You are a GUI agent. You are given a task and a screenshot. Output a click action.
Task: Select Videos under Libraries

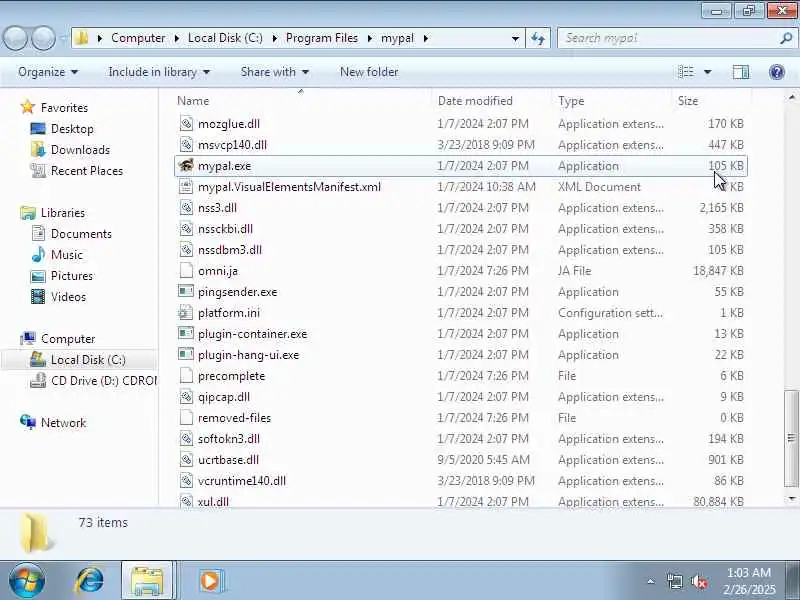tap(68, 296)
